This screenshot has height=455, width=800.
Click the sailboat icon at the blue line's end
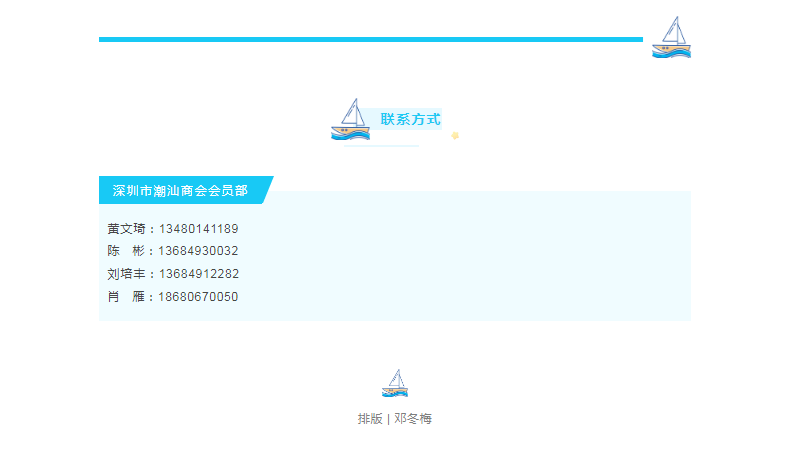click(x=671, y=38)
